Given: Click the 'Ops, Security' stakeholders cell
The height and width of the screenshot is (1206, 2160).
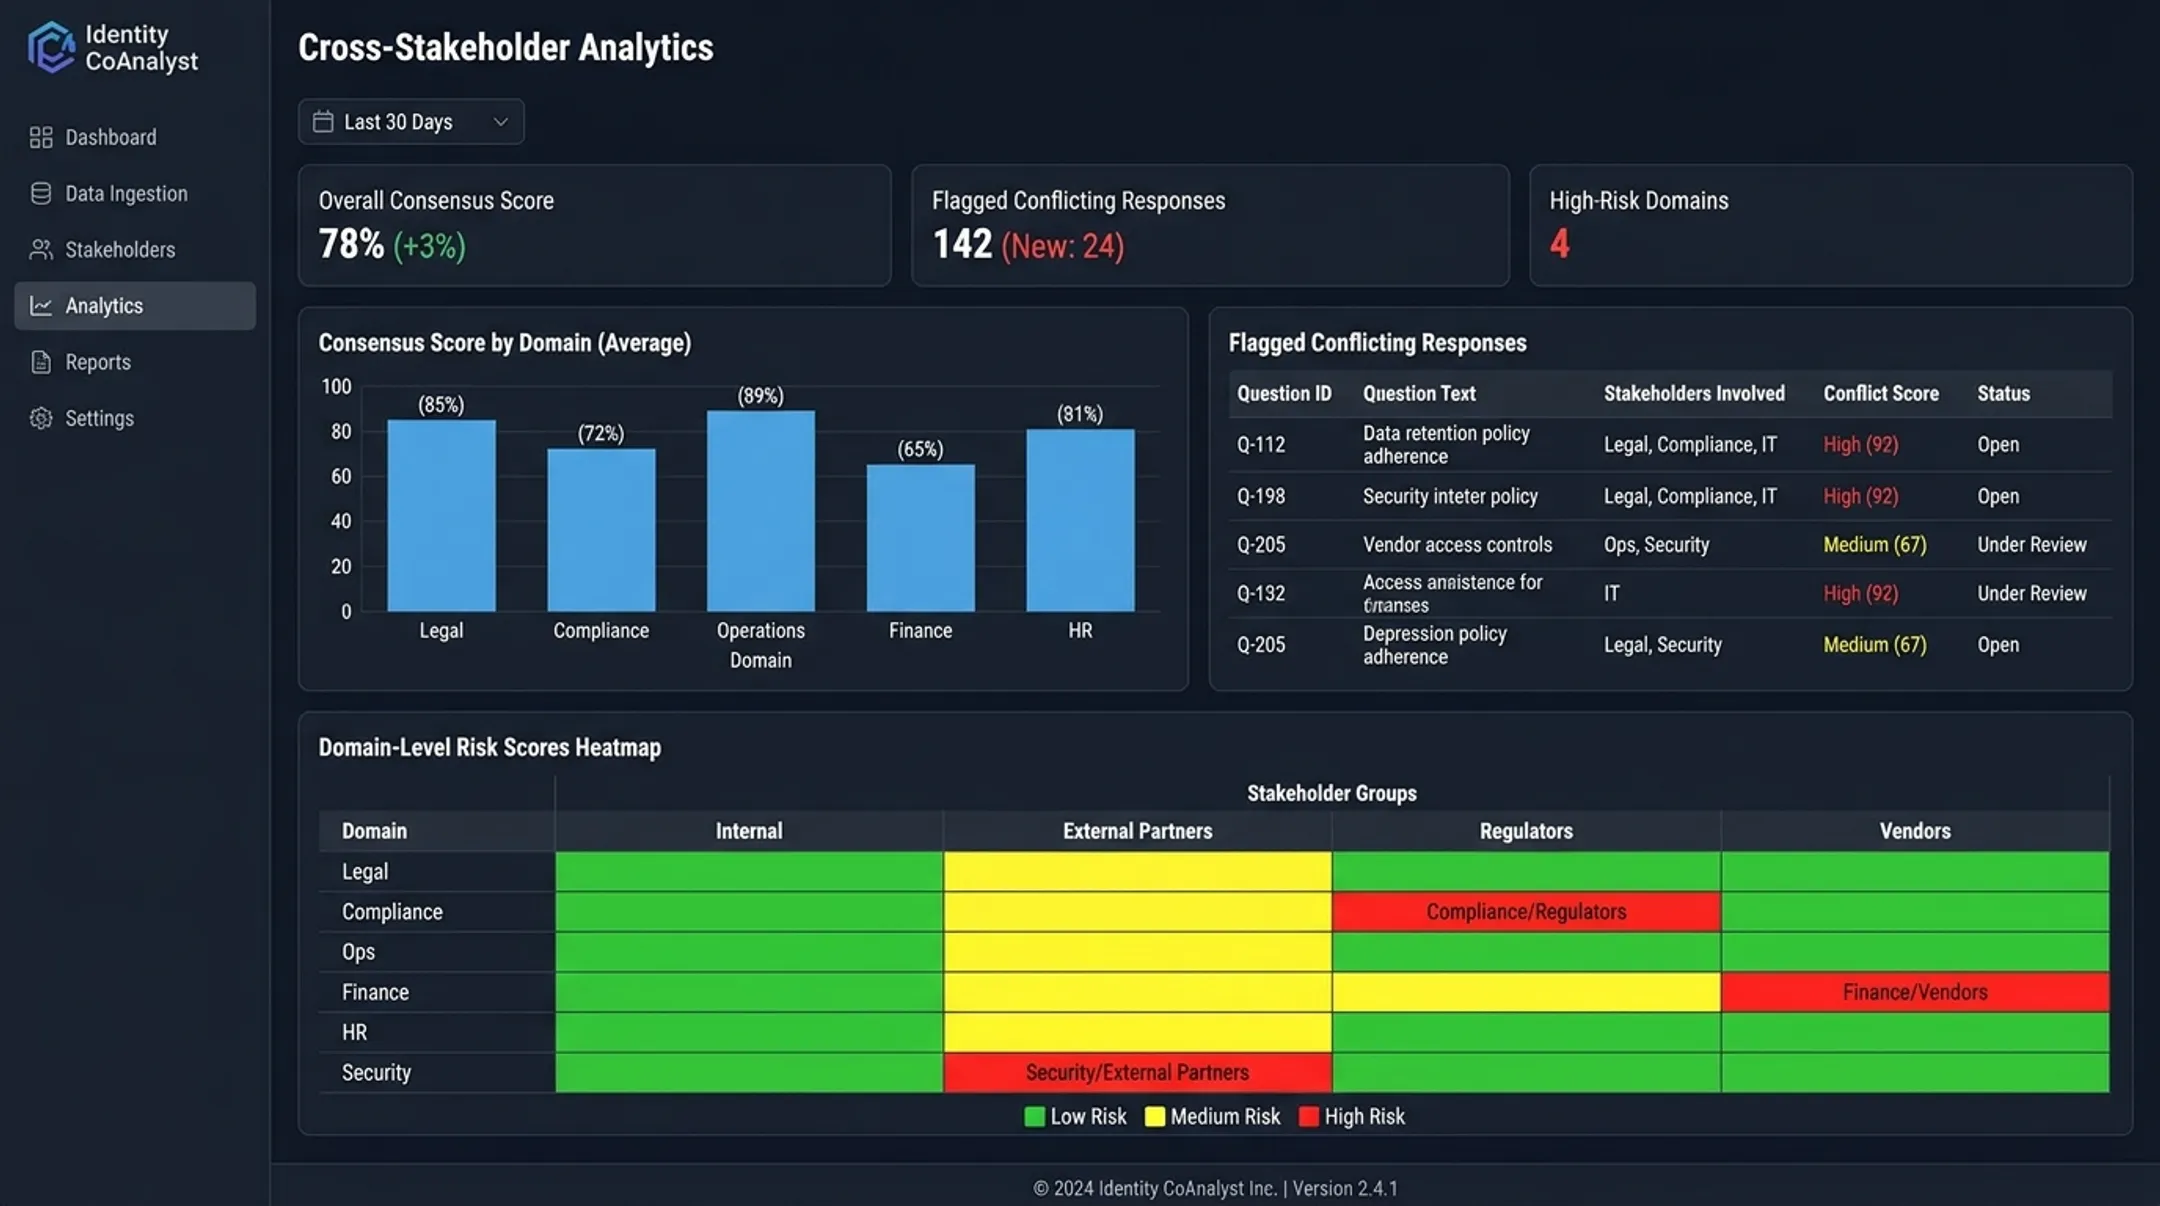Looking at the screenshot, I should pos(1656,544).
